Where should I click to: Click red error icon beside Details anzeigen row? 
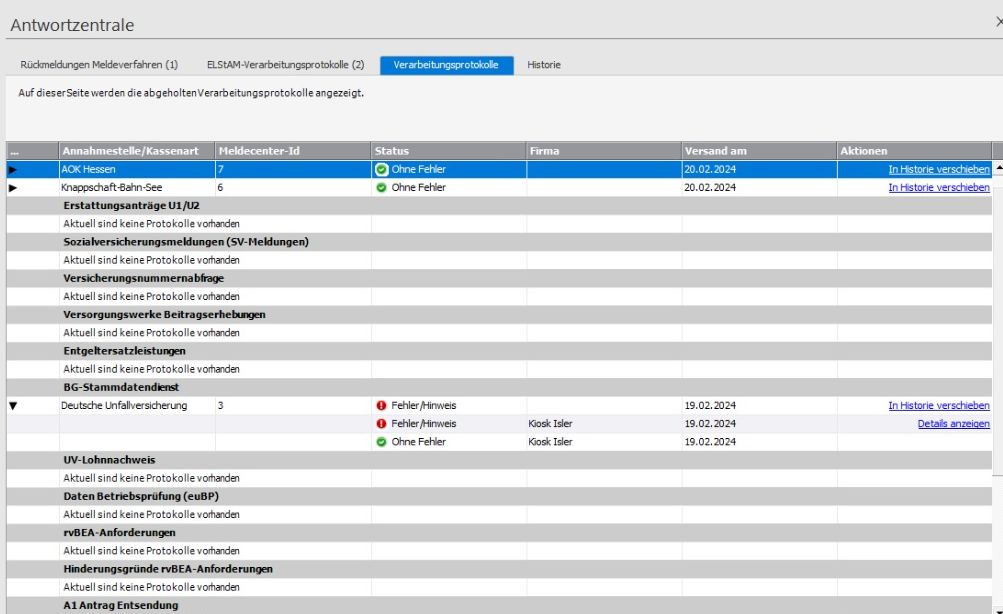(x=381, y=423)
